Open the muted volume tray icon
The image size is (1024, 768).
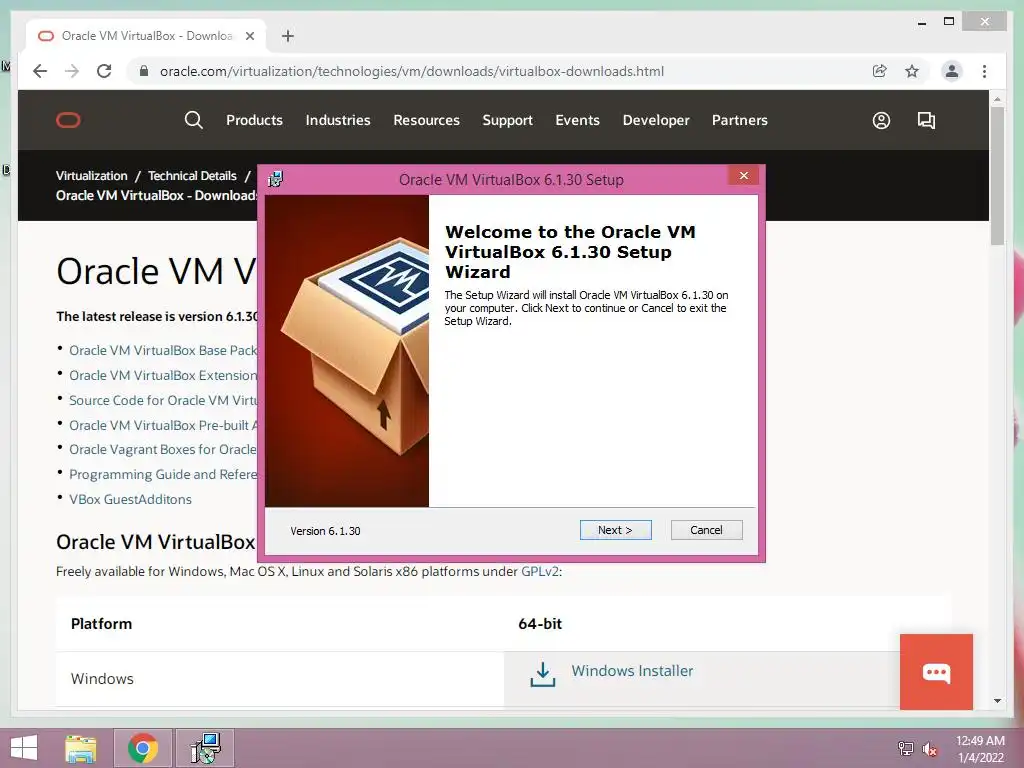[930, 748]
